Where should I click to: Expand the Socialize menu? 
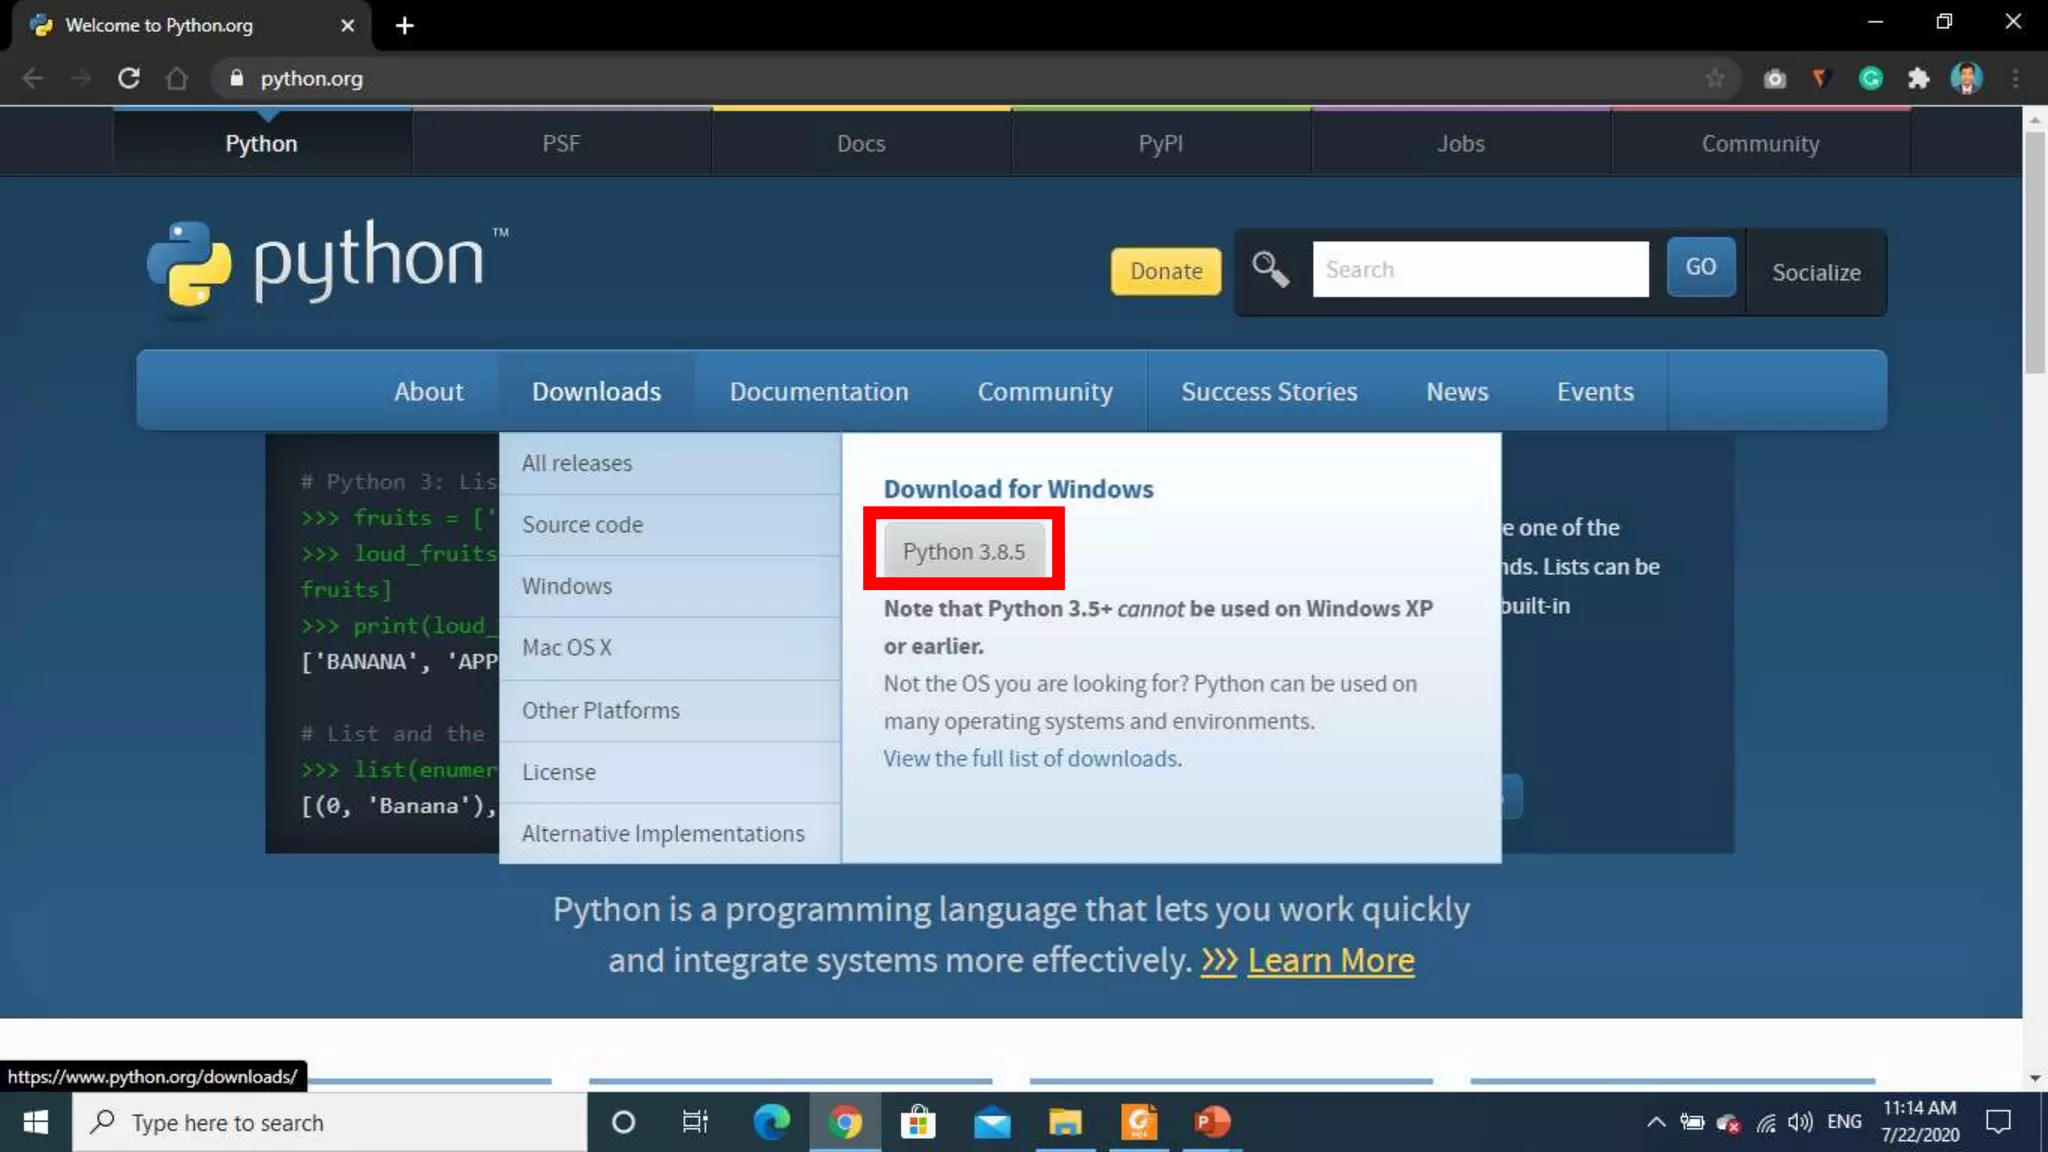point(1816,272)
